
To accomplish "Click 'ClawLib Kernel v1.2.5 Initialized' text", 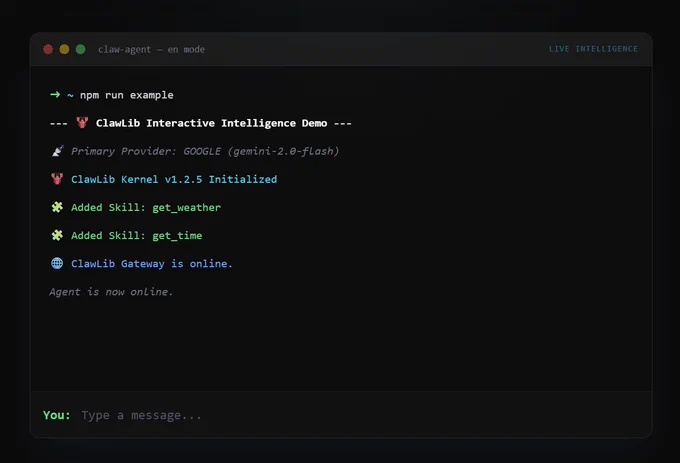I will click(174, 179).
